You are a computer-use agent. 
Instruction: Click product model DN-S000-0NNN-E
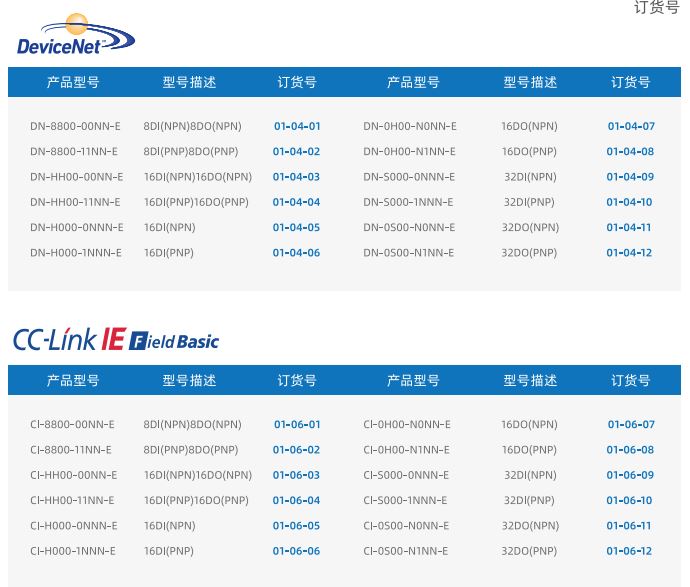coord(409,177)
